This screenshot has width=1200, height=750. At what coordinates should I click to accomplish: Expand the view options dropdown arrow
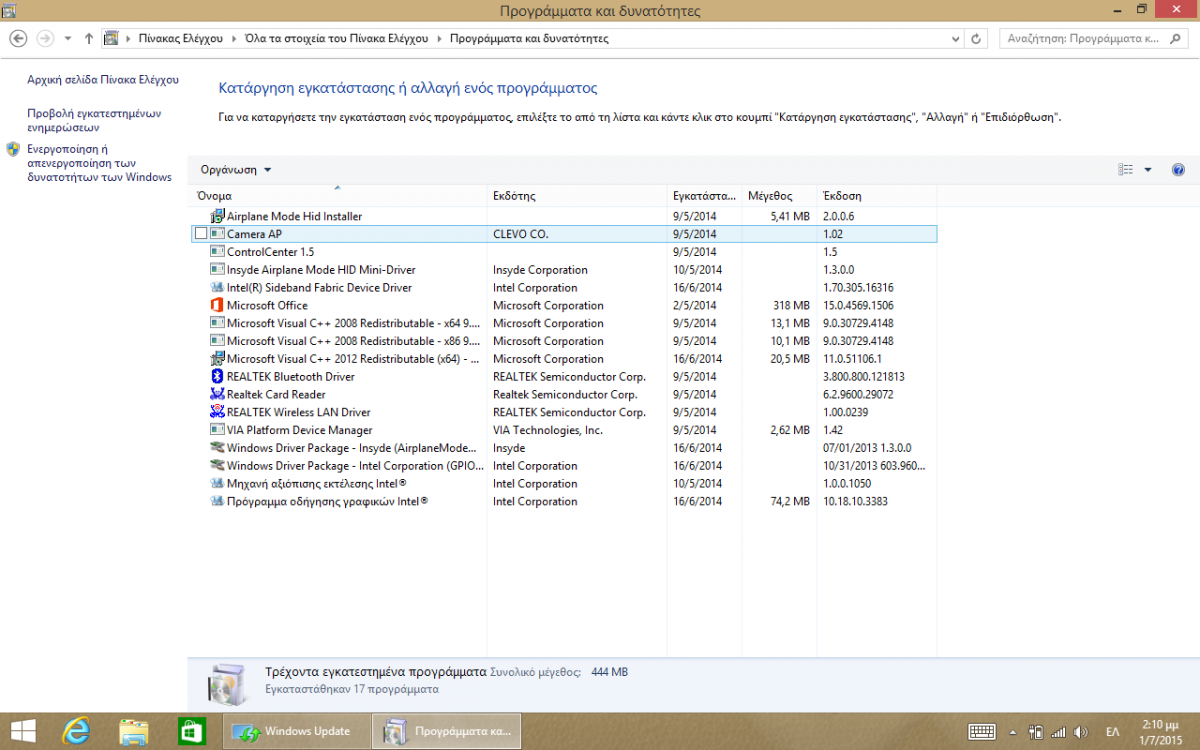click(x=1148, y=170)
